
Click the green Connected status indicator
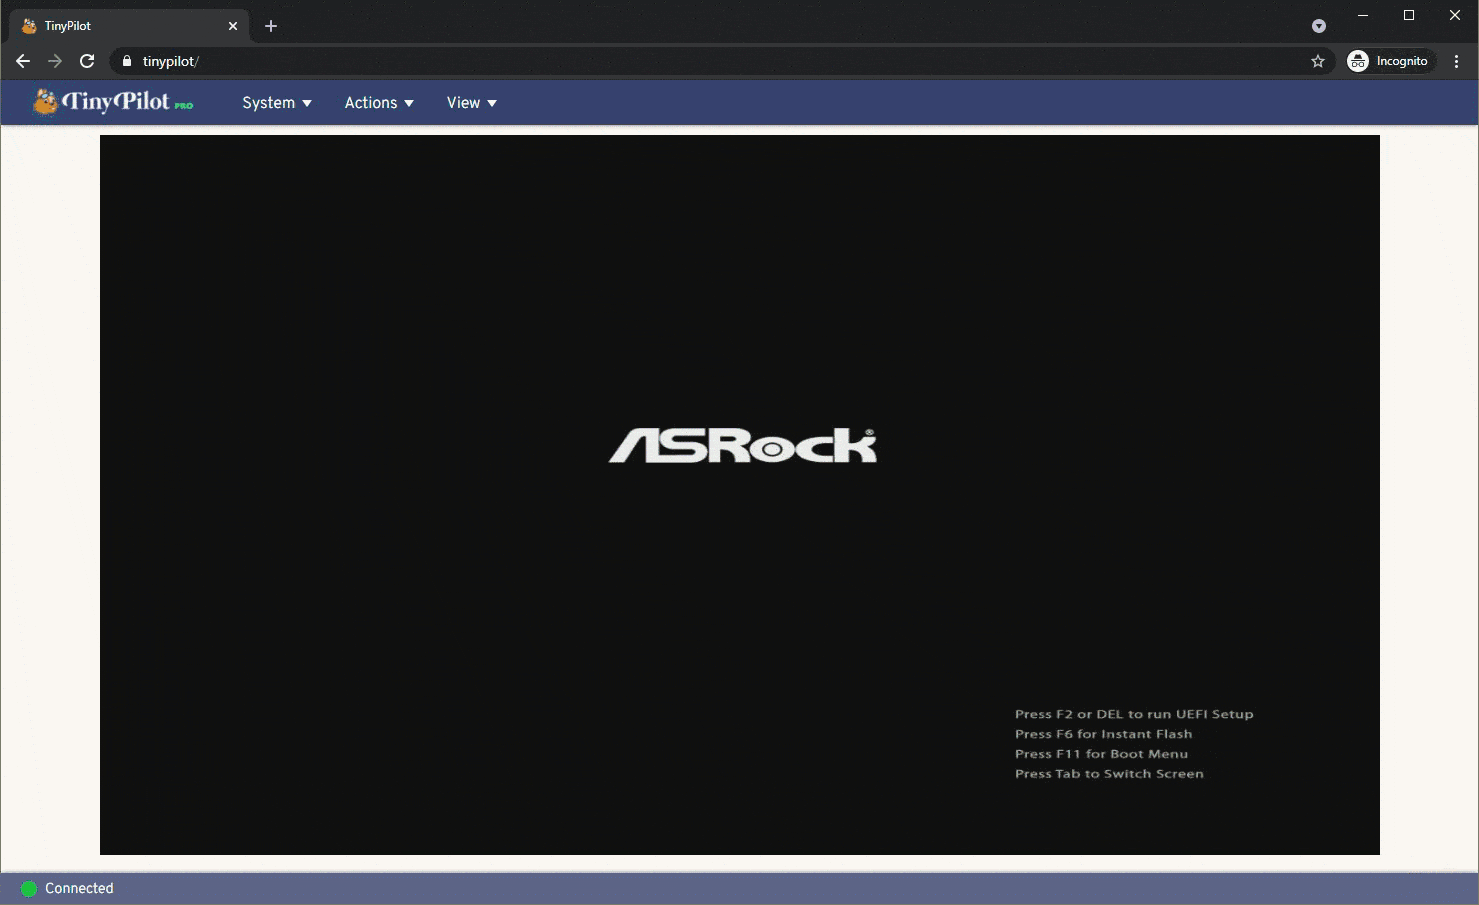pos(29,888)
